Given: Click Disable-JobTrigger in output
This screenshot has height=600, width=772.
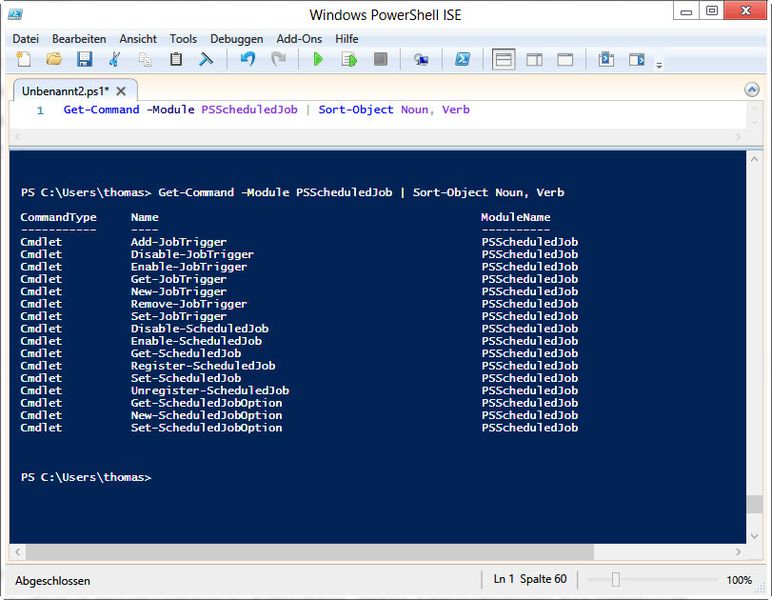Looking at the screenshot, I should (x=192, y=254).
